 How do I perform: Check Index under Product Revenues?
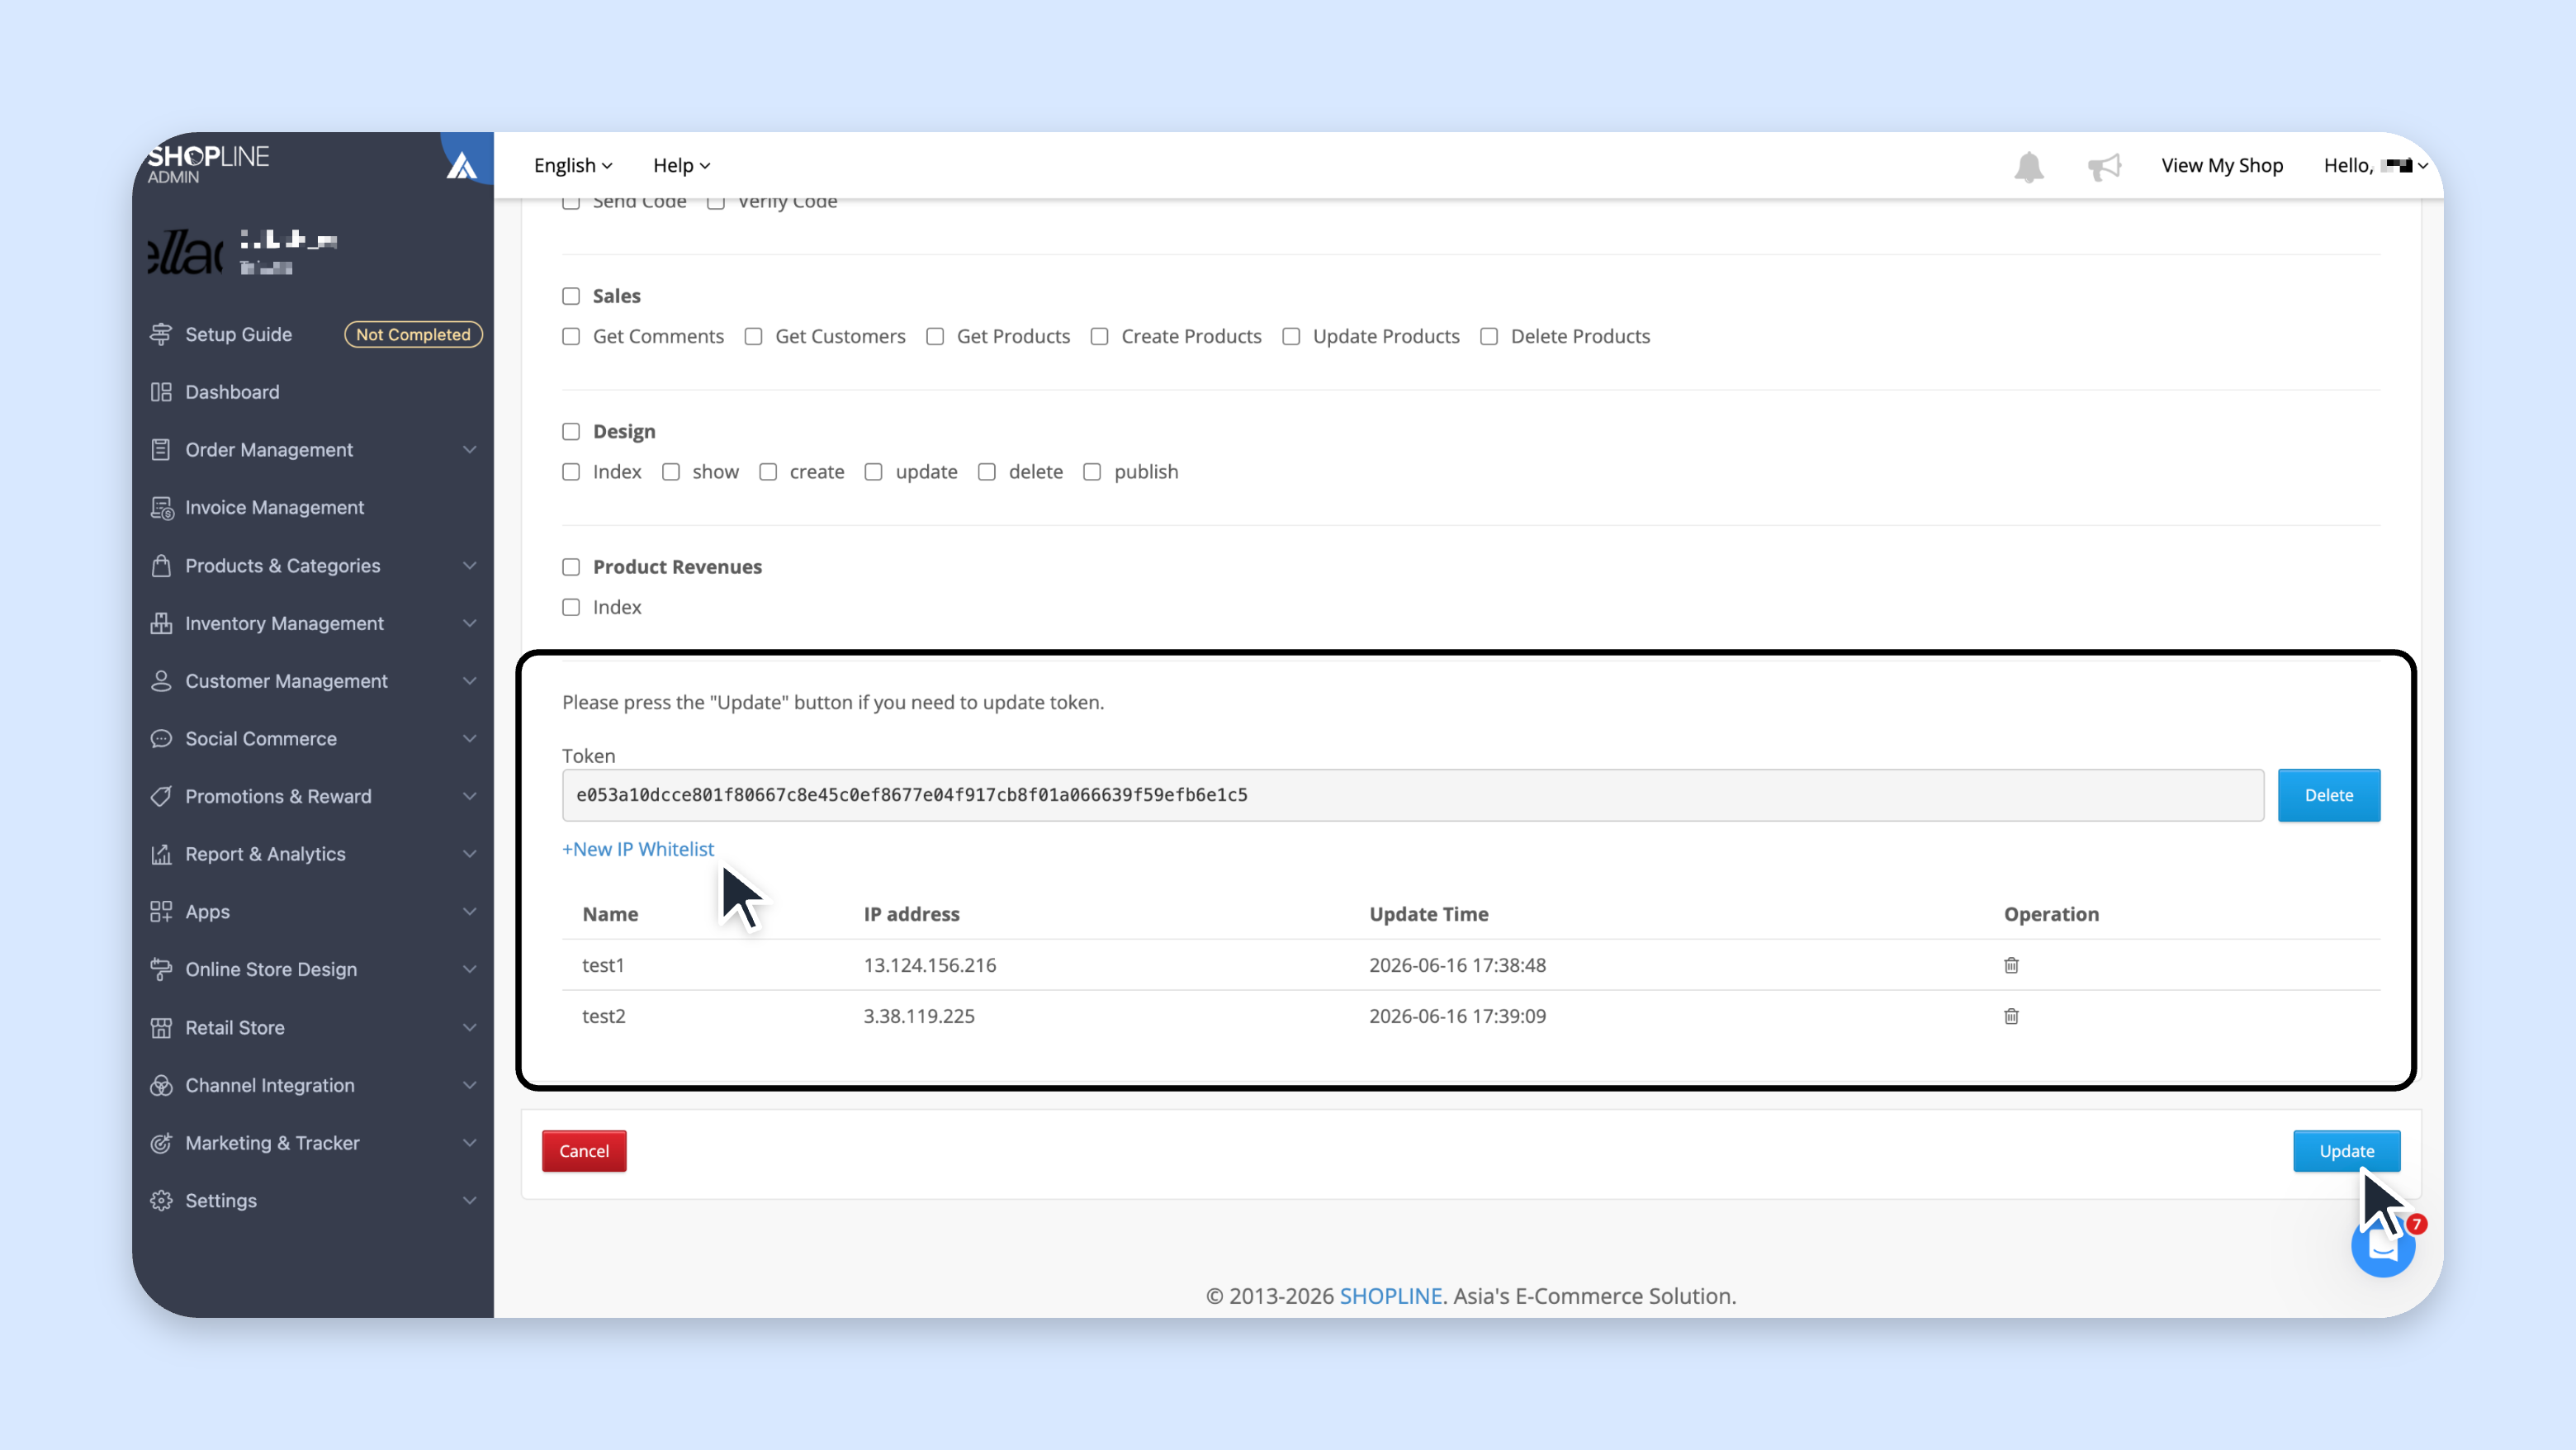pos(571,607)
